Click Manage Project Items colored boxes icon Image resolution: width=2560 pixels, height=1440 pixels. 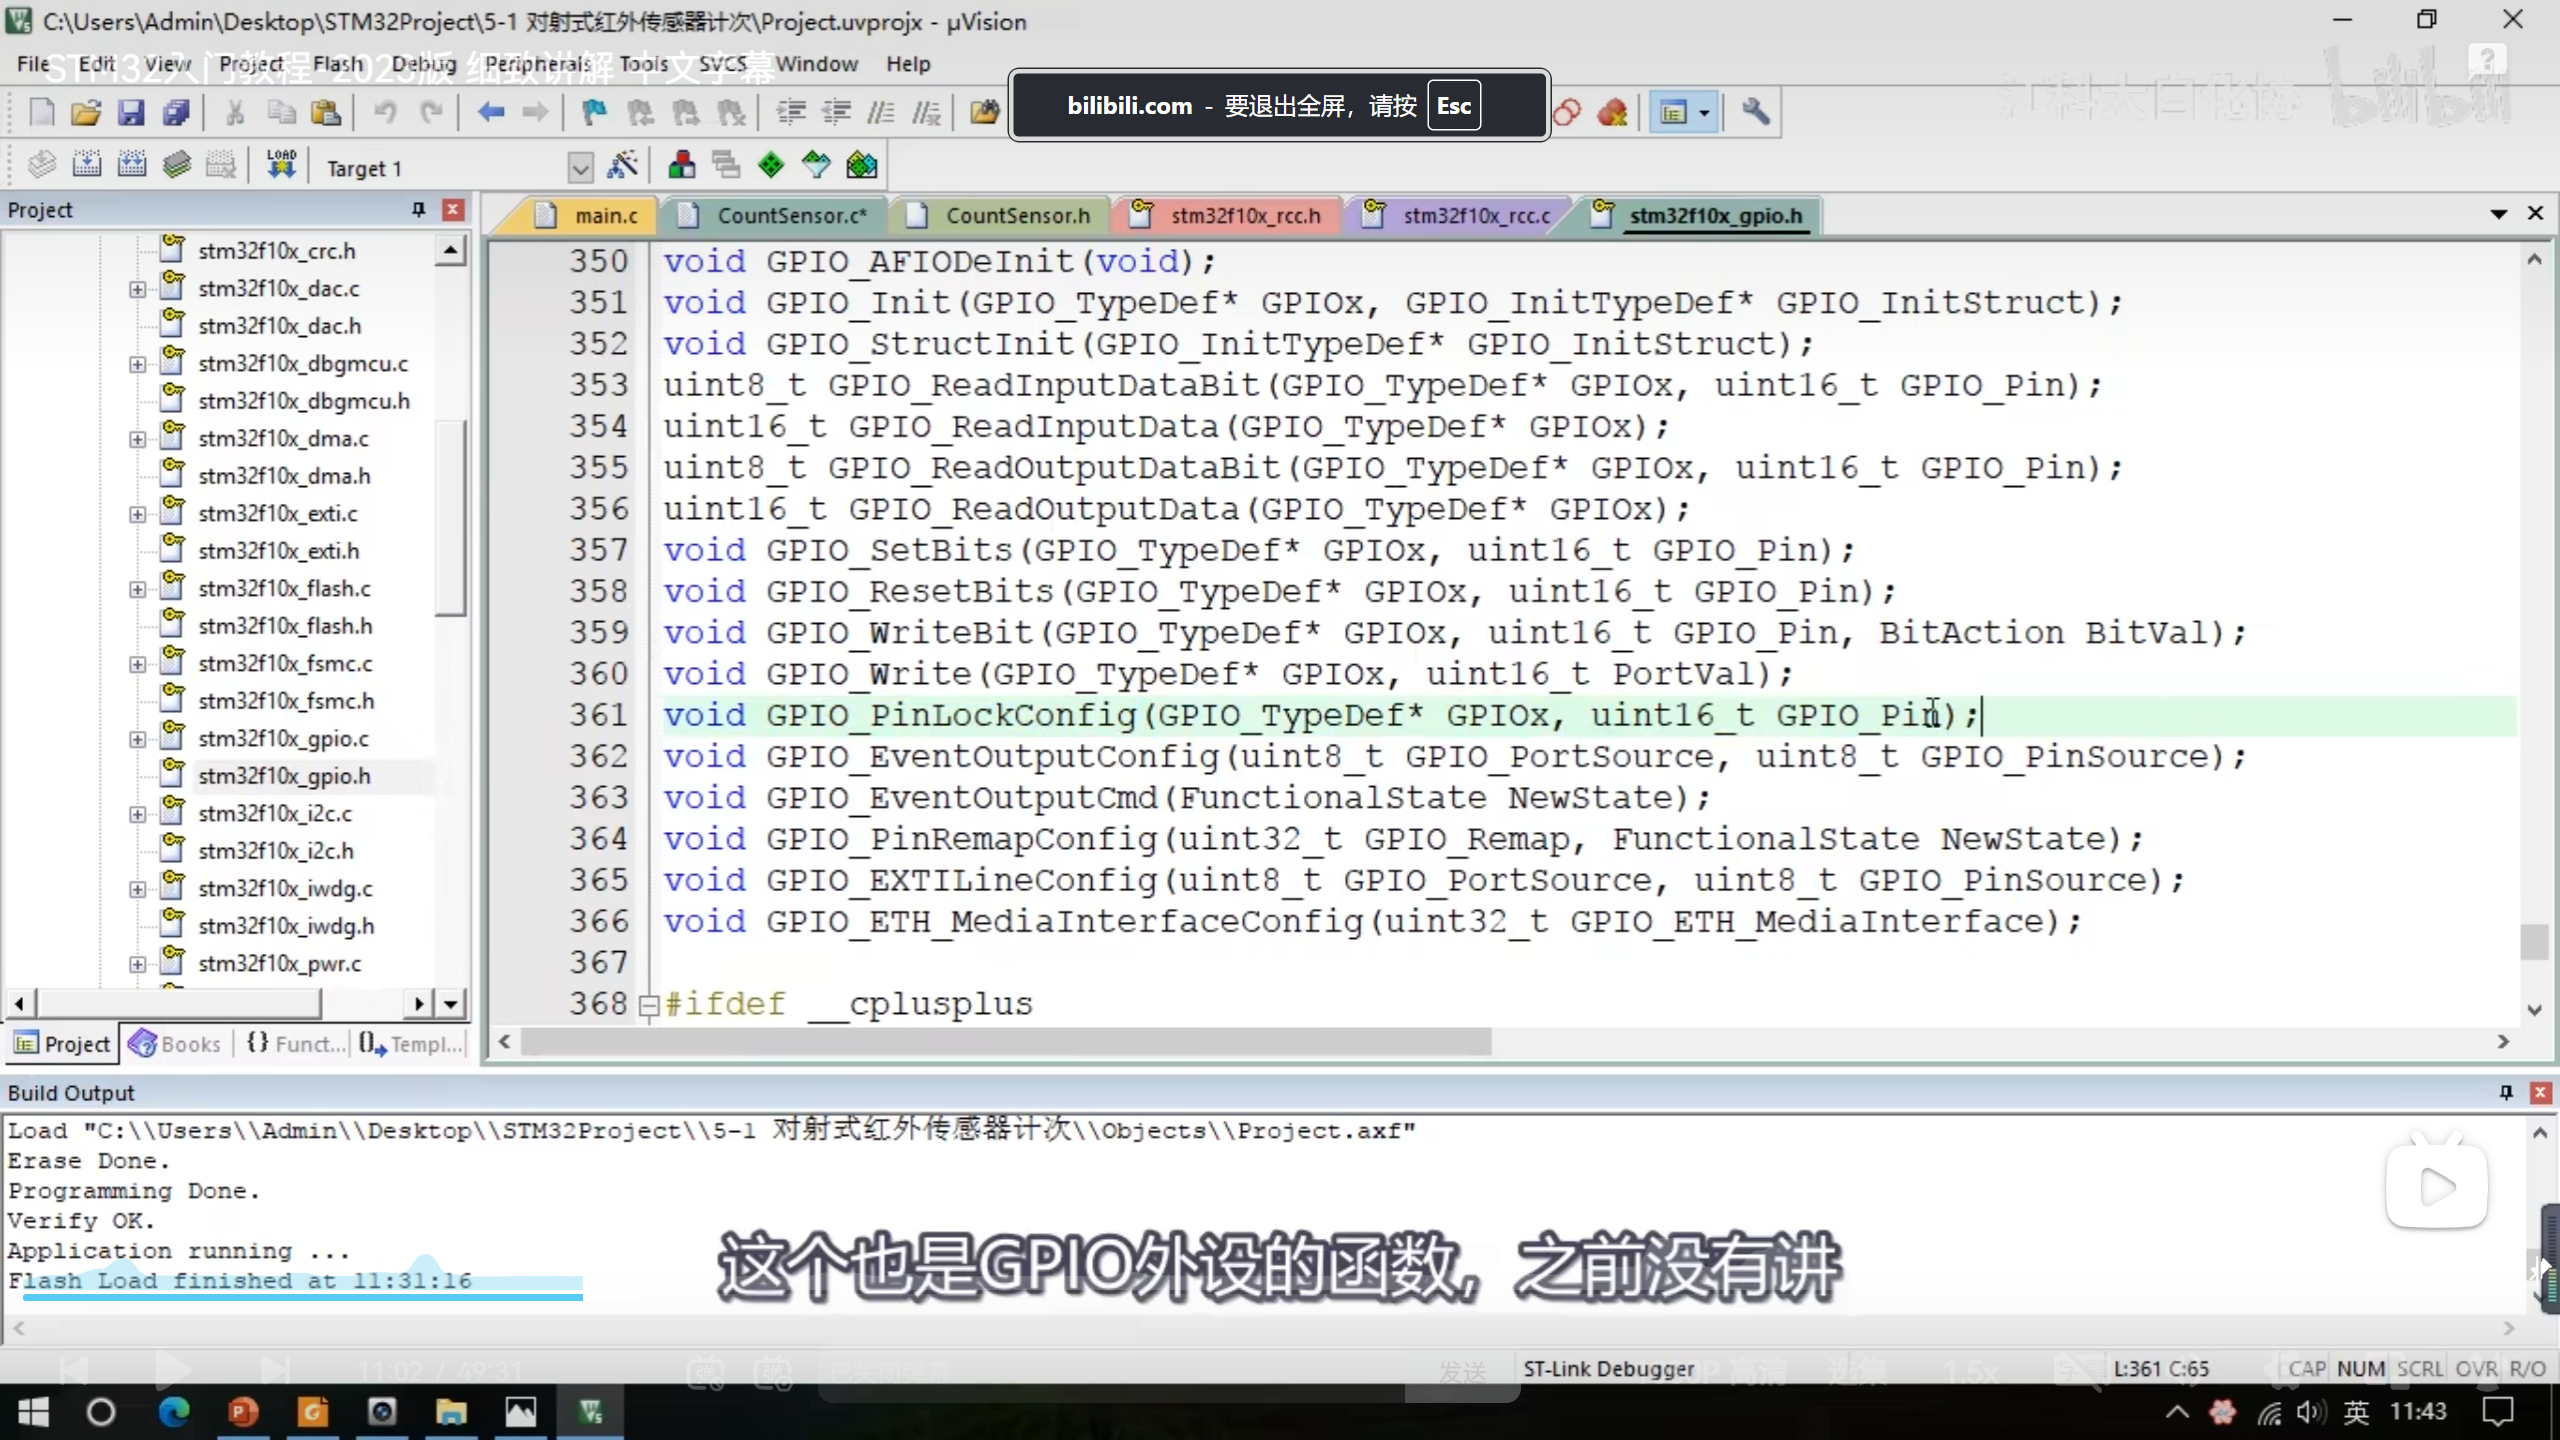tap(682, 165)
